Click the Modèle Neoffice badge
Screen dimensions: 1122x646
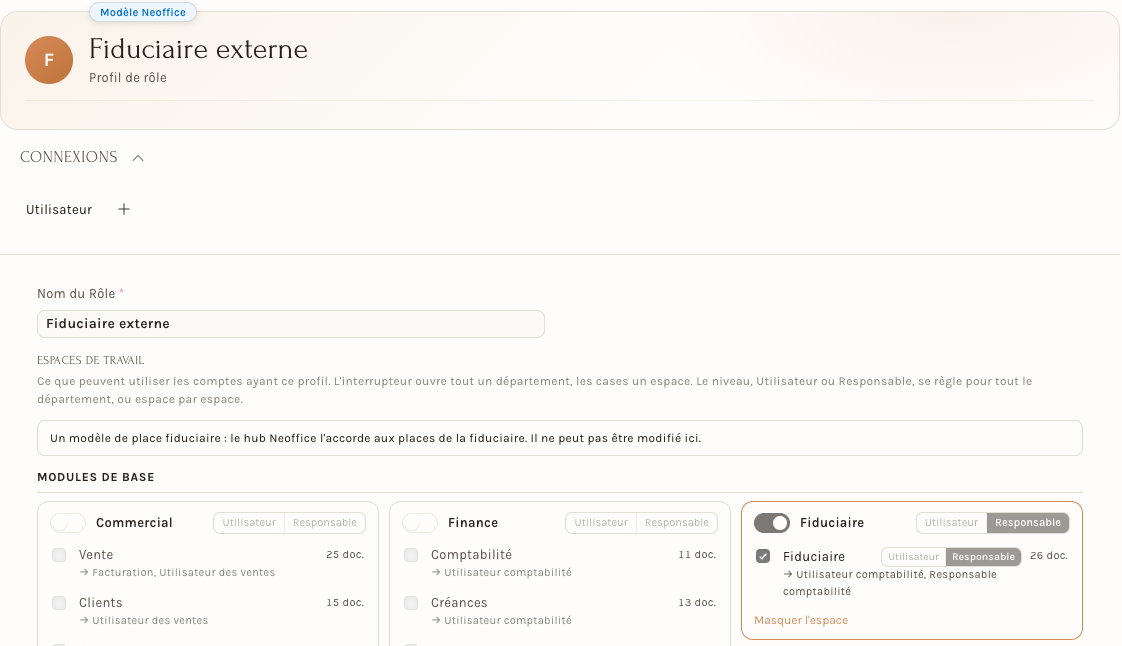coord(143,12)
